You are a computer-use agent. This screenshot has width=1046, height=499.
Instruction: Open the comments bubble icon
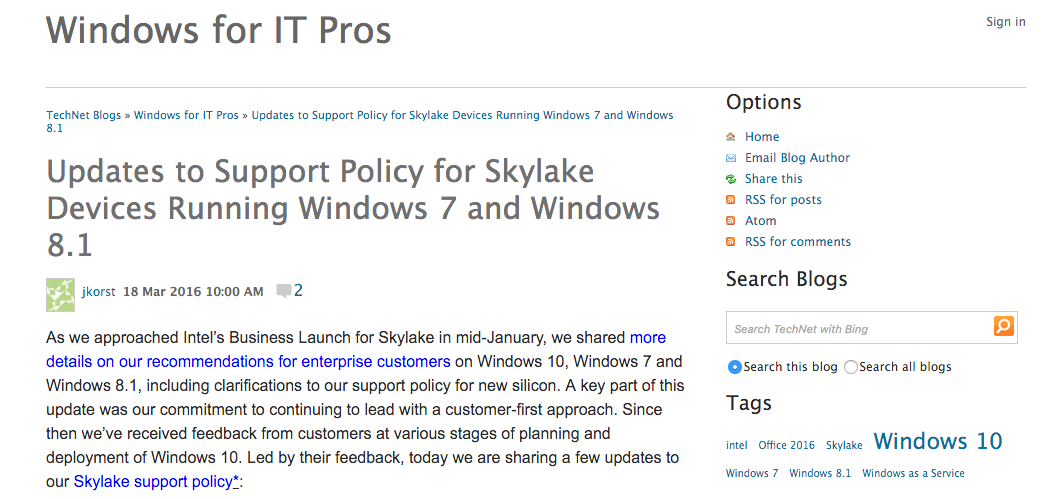tap(284, 291)
